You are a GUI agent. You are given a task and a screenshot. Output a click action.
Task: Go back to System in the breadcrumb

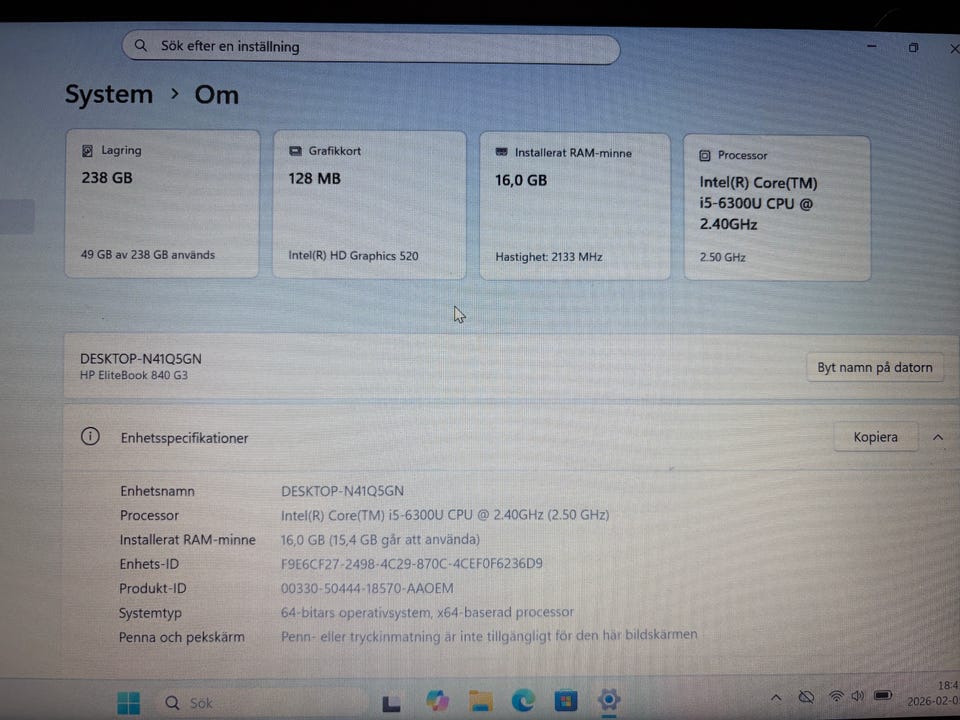[x=109, y=95]
